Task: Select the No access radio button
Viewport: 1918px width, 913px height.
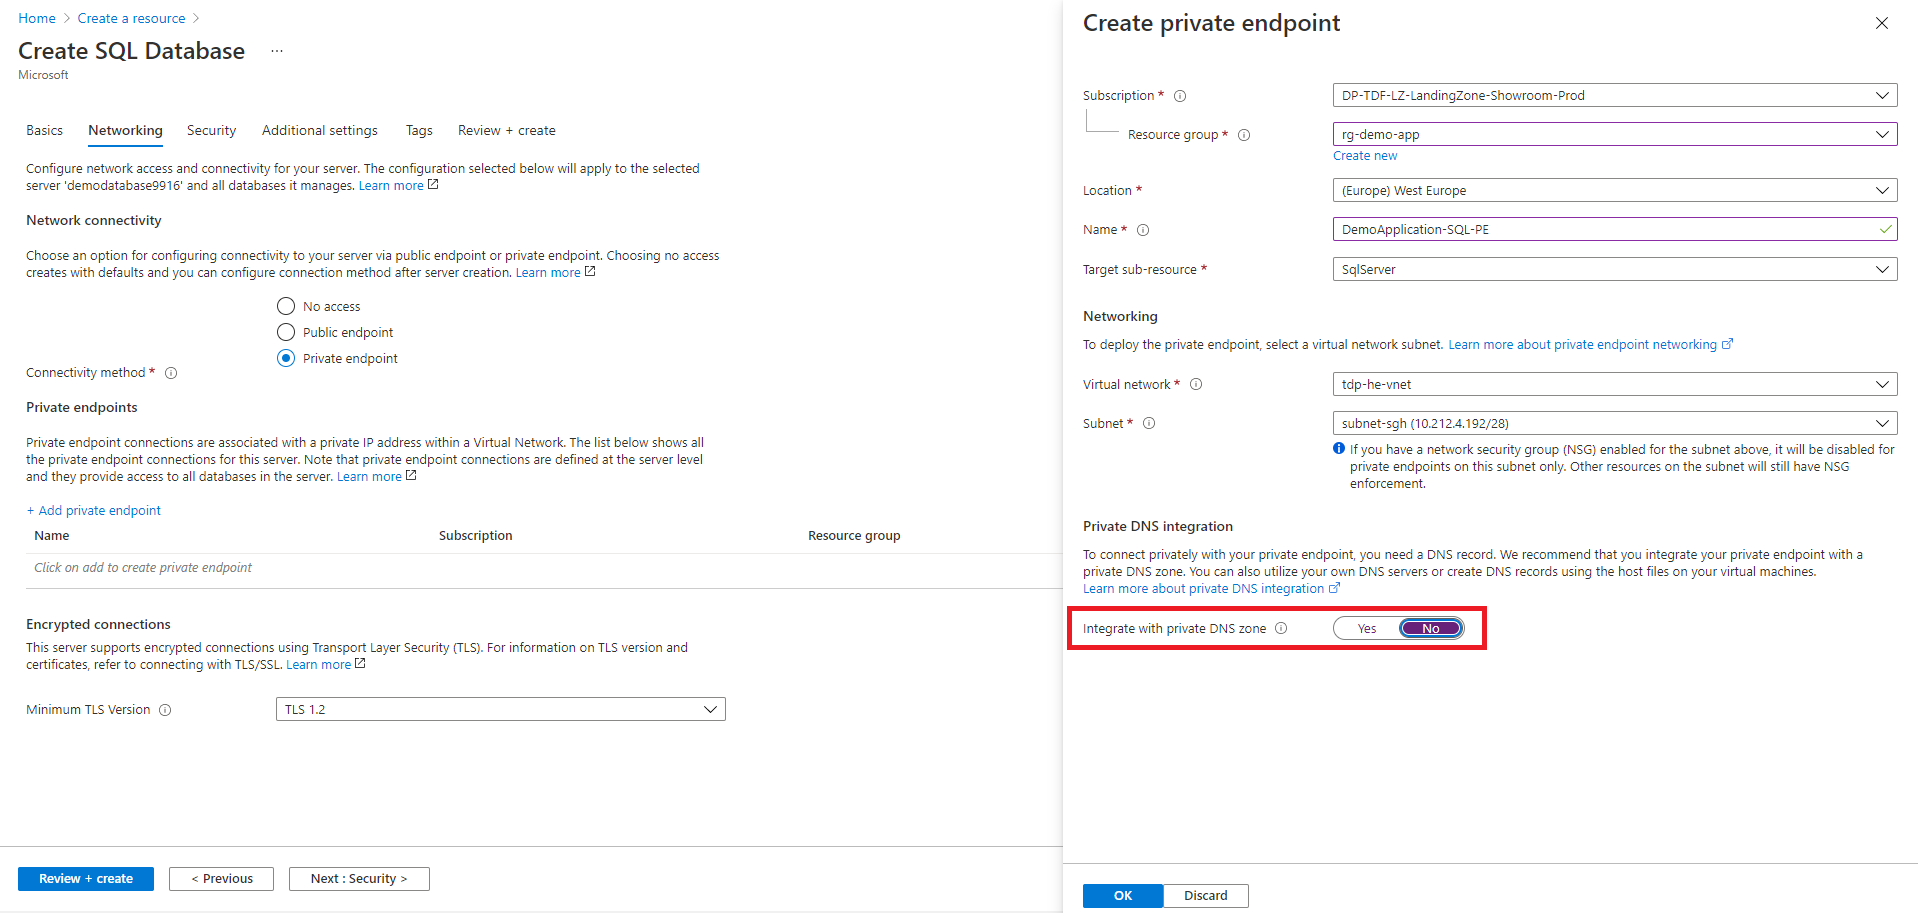Action: pyautogui.click(x=286, y=306)
